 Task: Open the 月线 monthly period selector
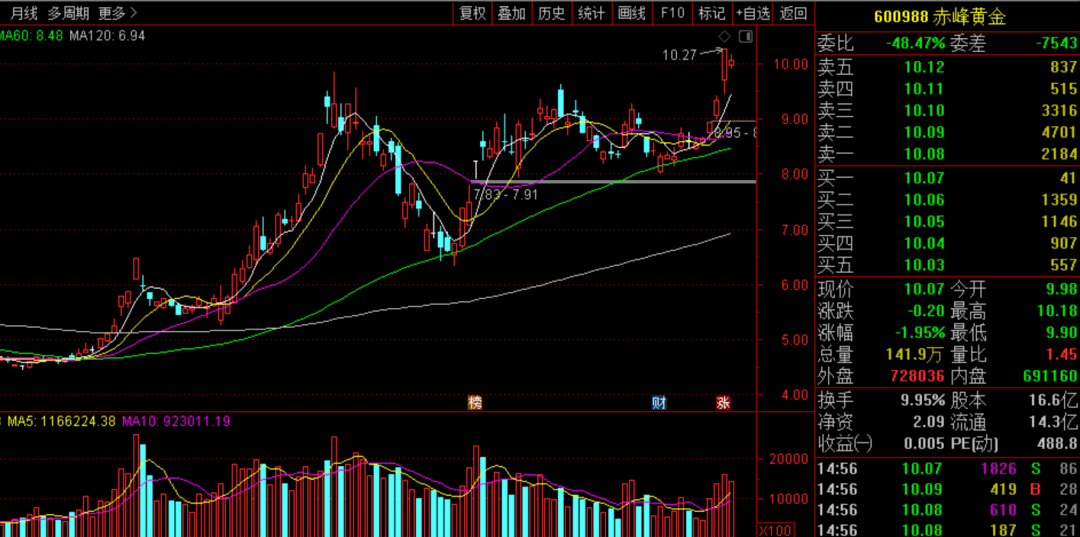[24, 13]
